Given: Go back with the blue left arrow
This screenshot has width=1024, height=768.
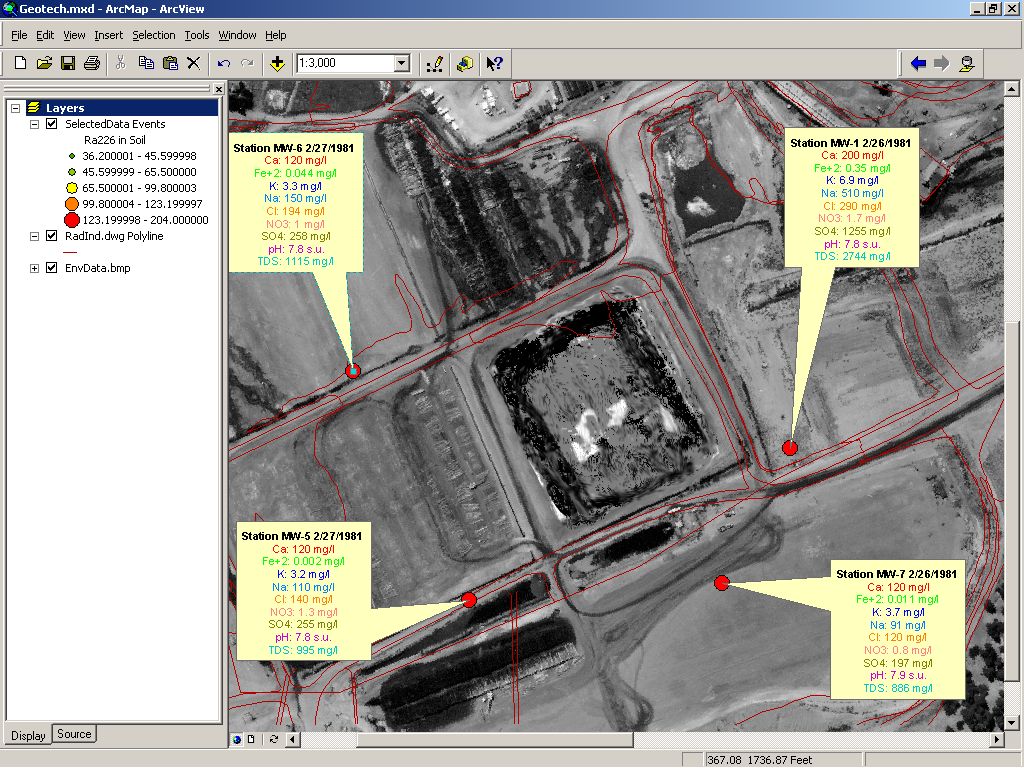Looking at the screenshot, I should [x=918, y=63].
